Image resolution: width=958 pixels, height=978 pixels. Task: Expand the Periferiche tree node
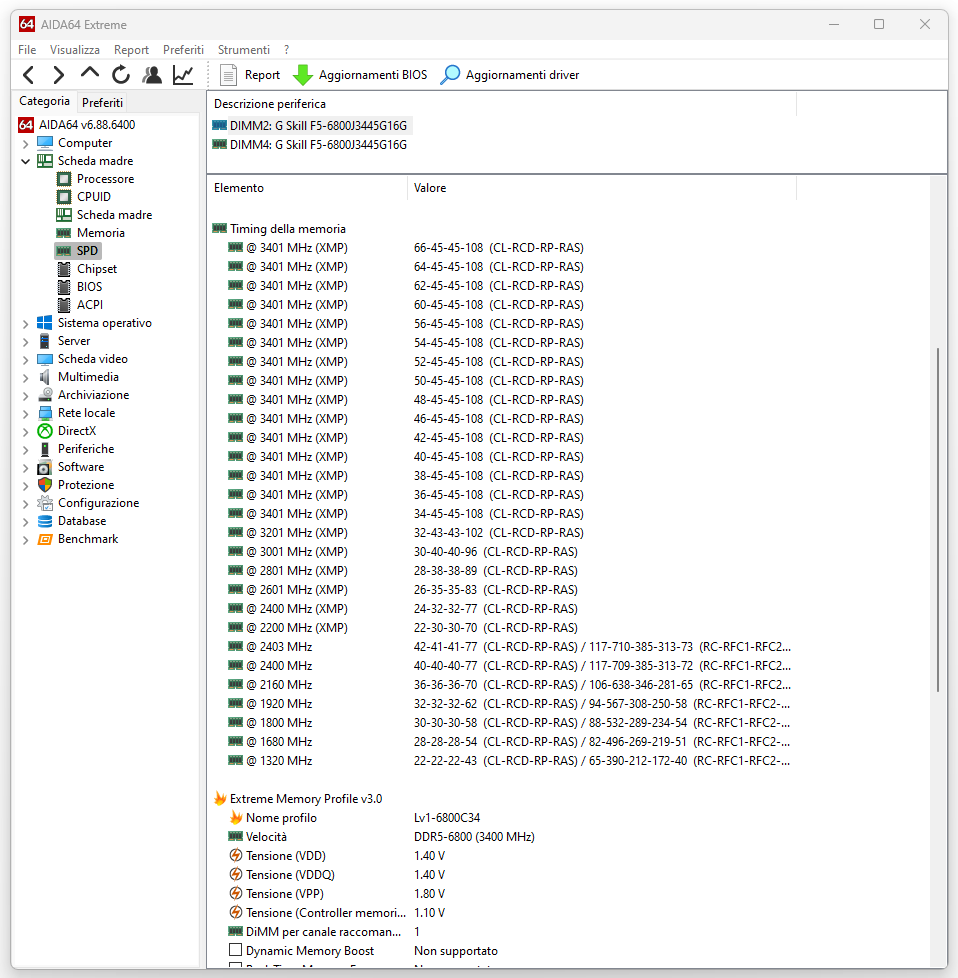[26, 450]
